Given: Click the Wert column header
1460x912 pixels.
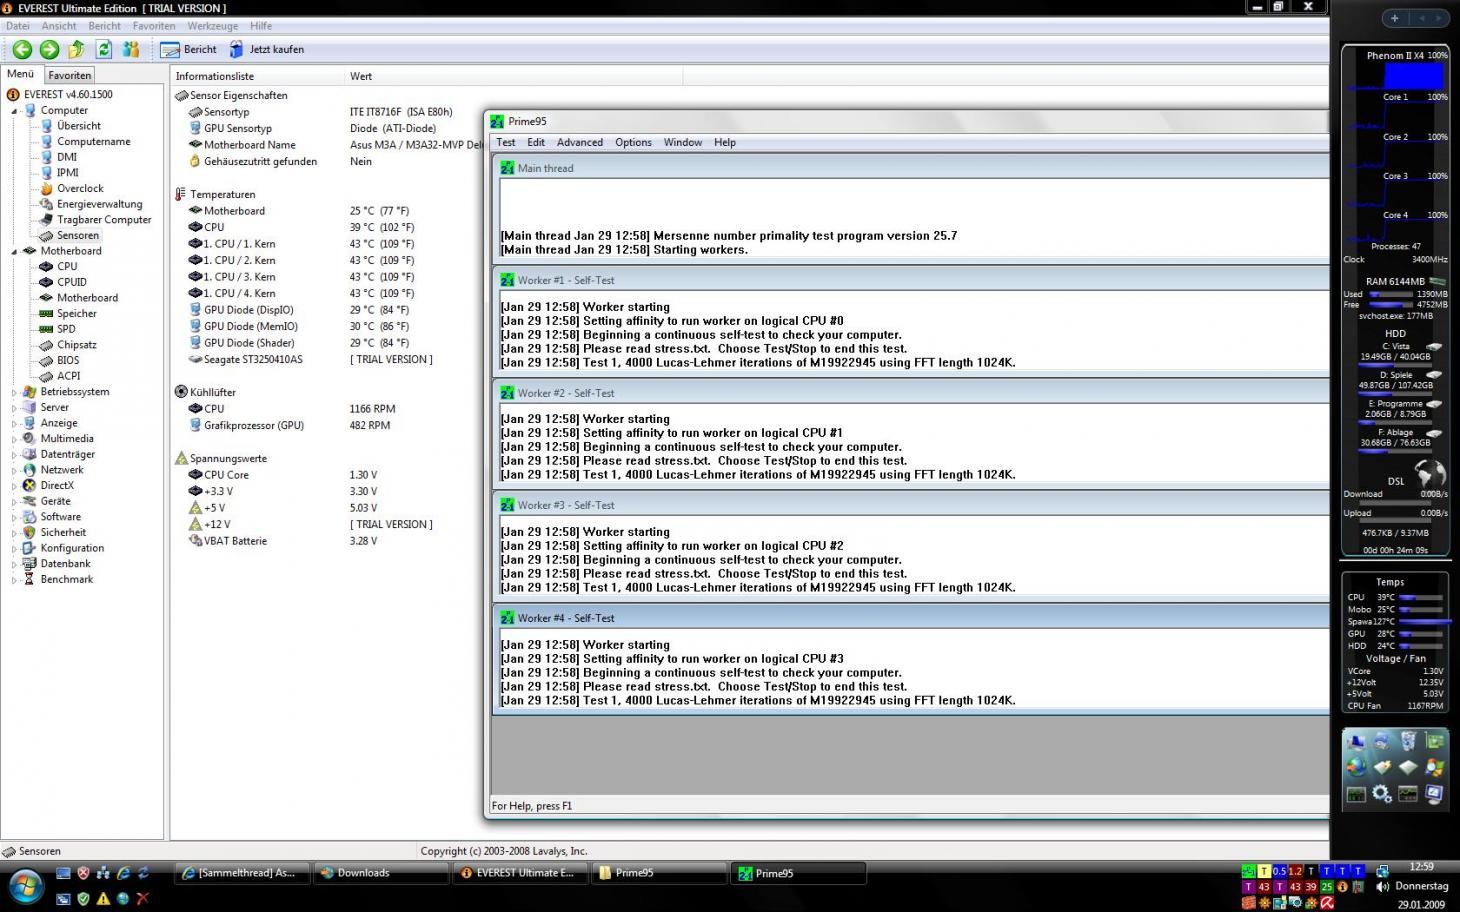Looking at the screenshot, I should [x=513, y=76].
